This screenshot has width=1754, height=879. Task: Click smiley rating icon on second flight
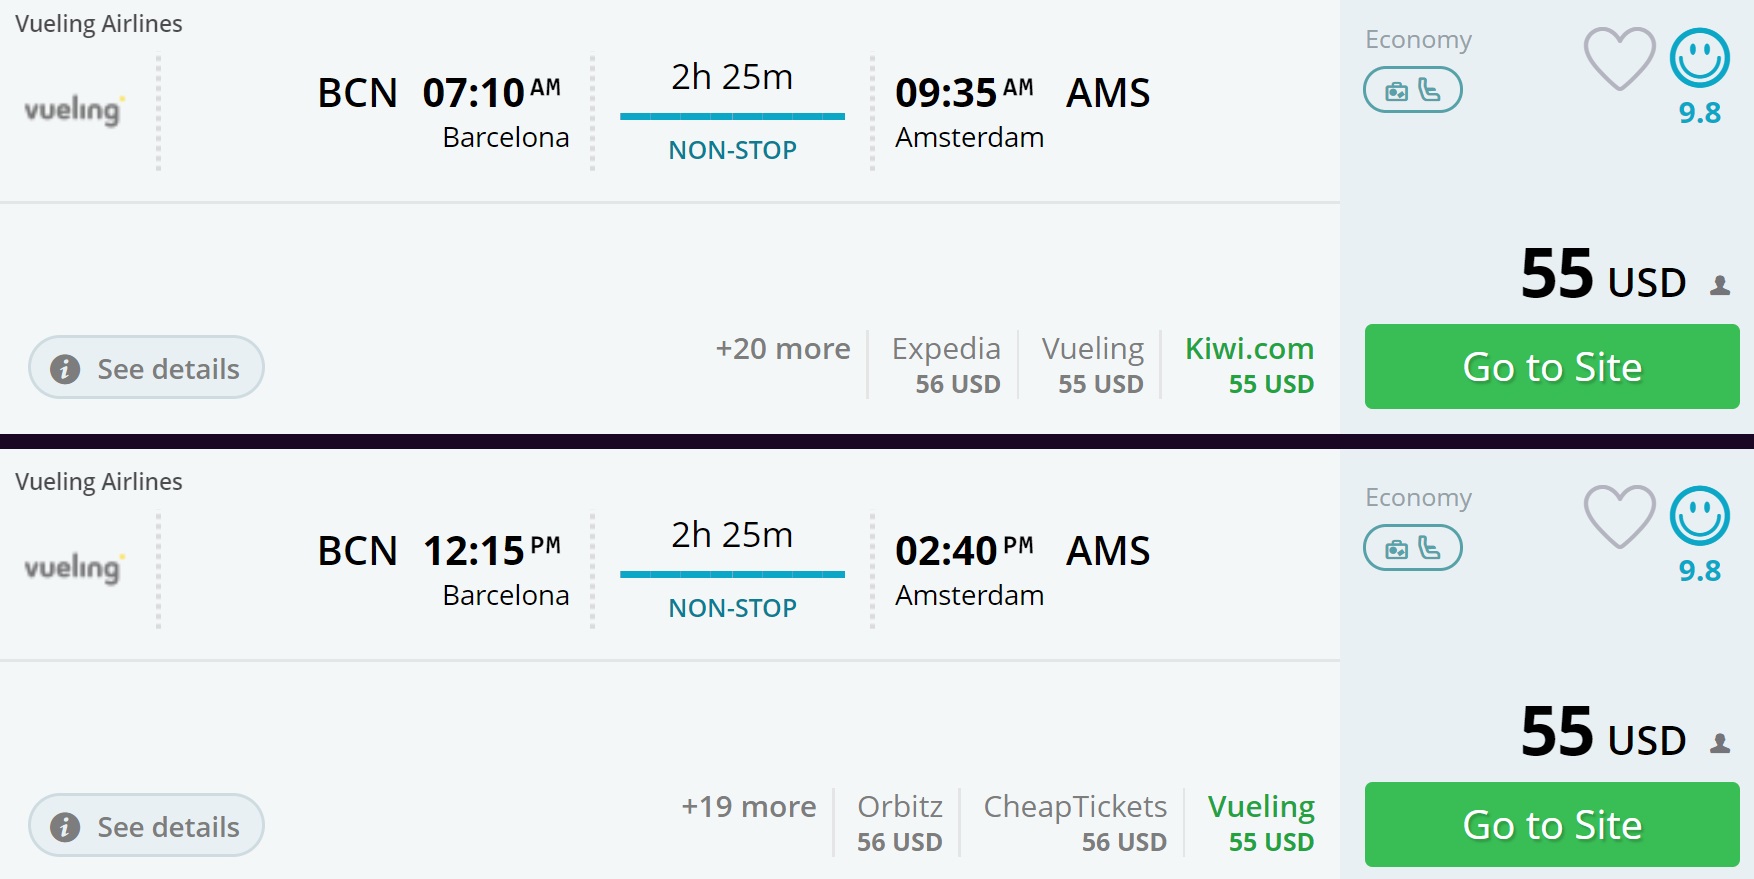(1699, 516)
